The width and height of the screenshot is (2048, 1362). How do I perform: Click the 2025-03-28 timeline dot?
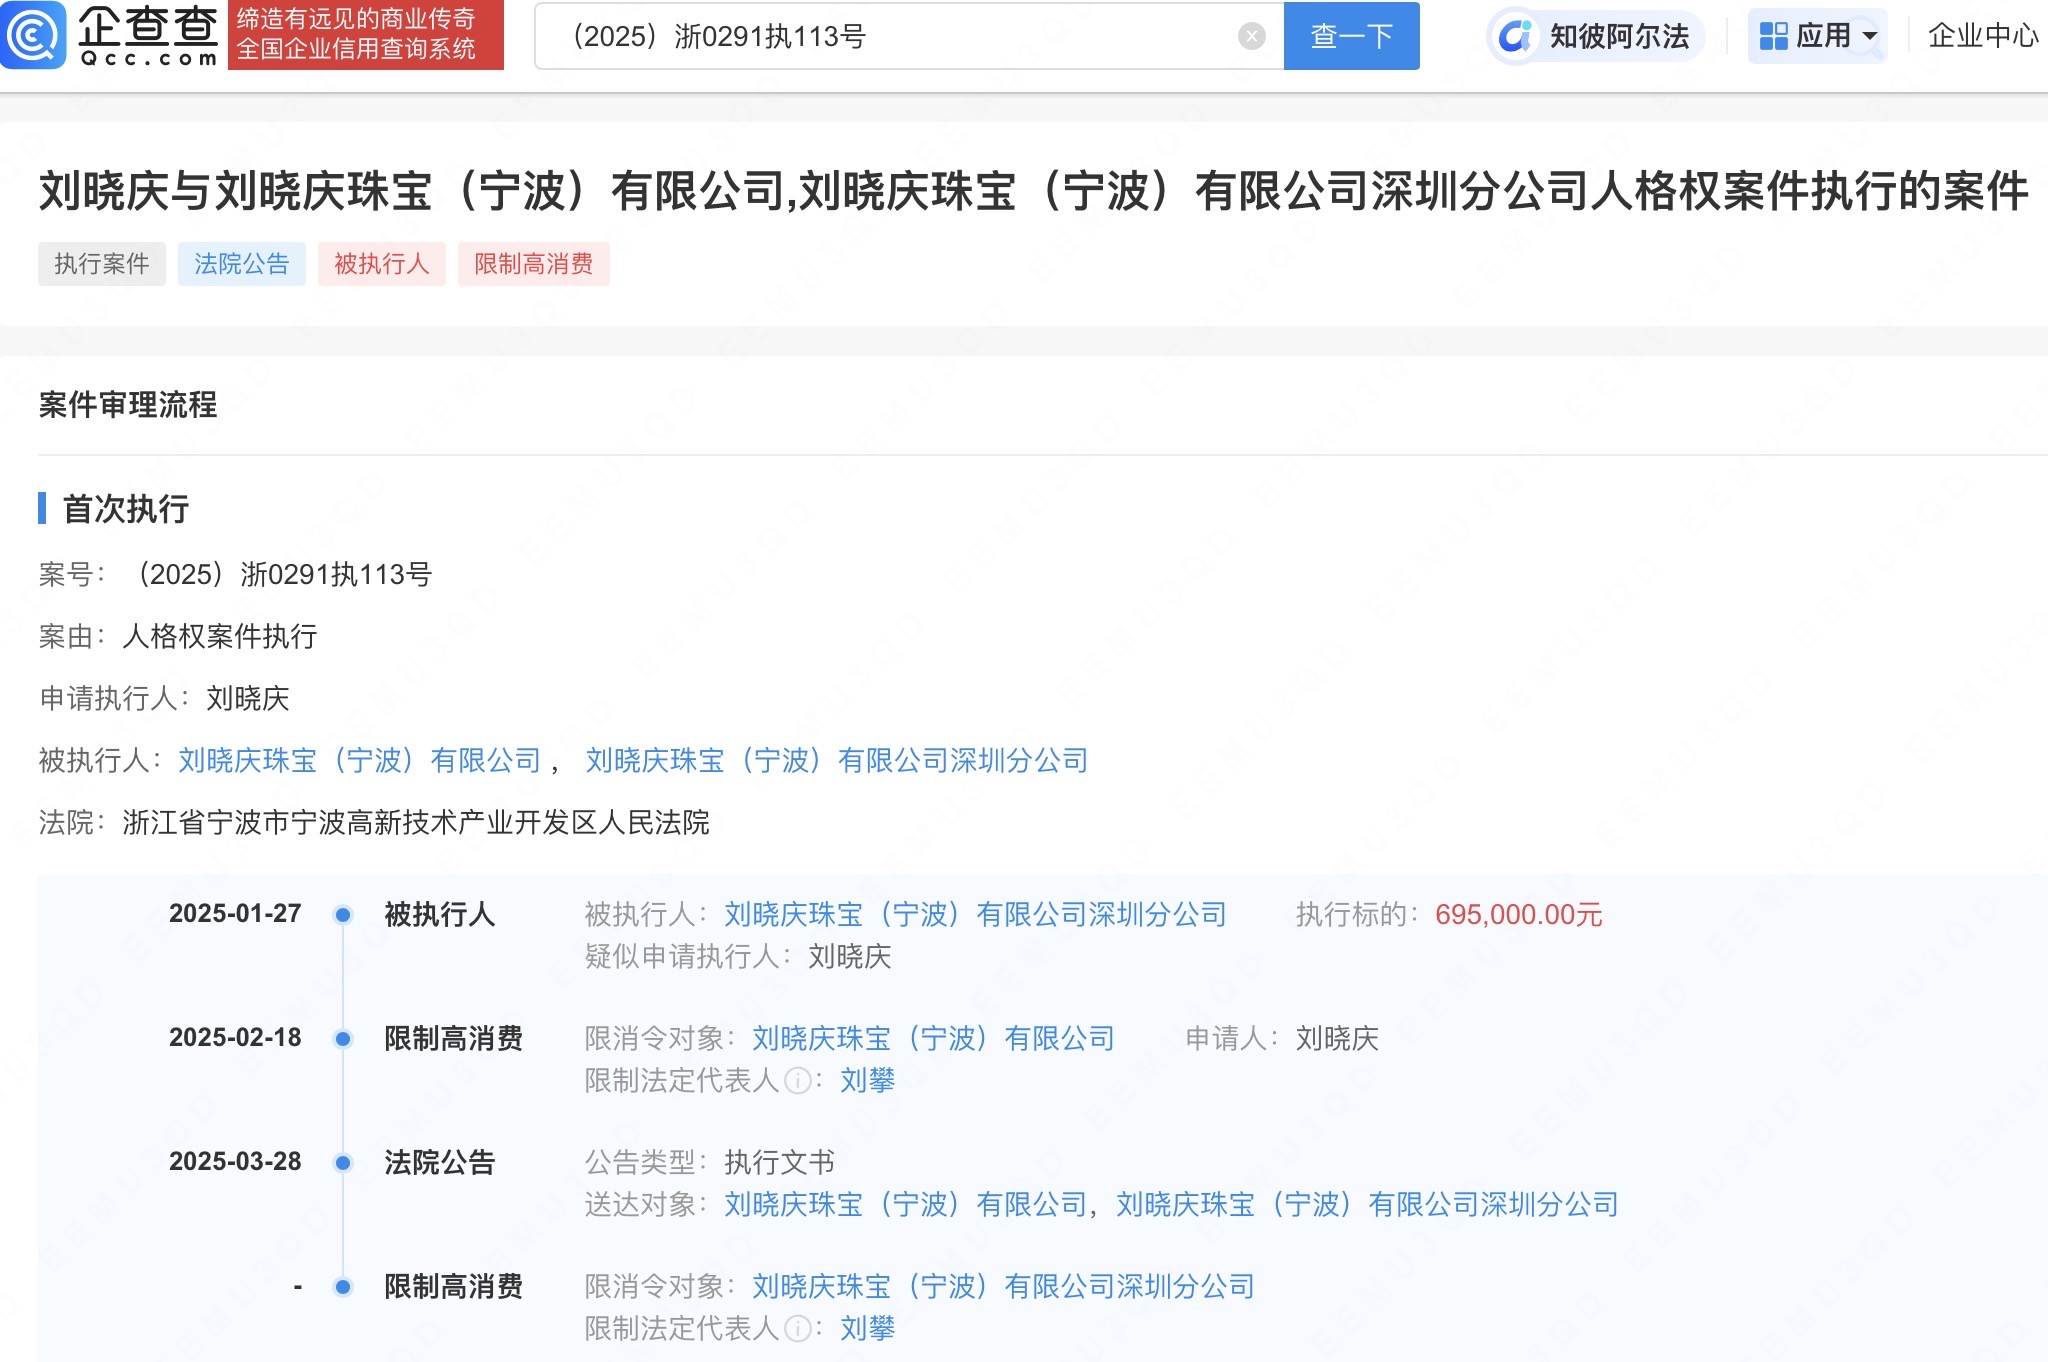343,1163
